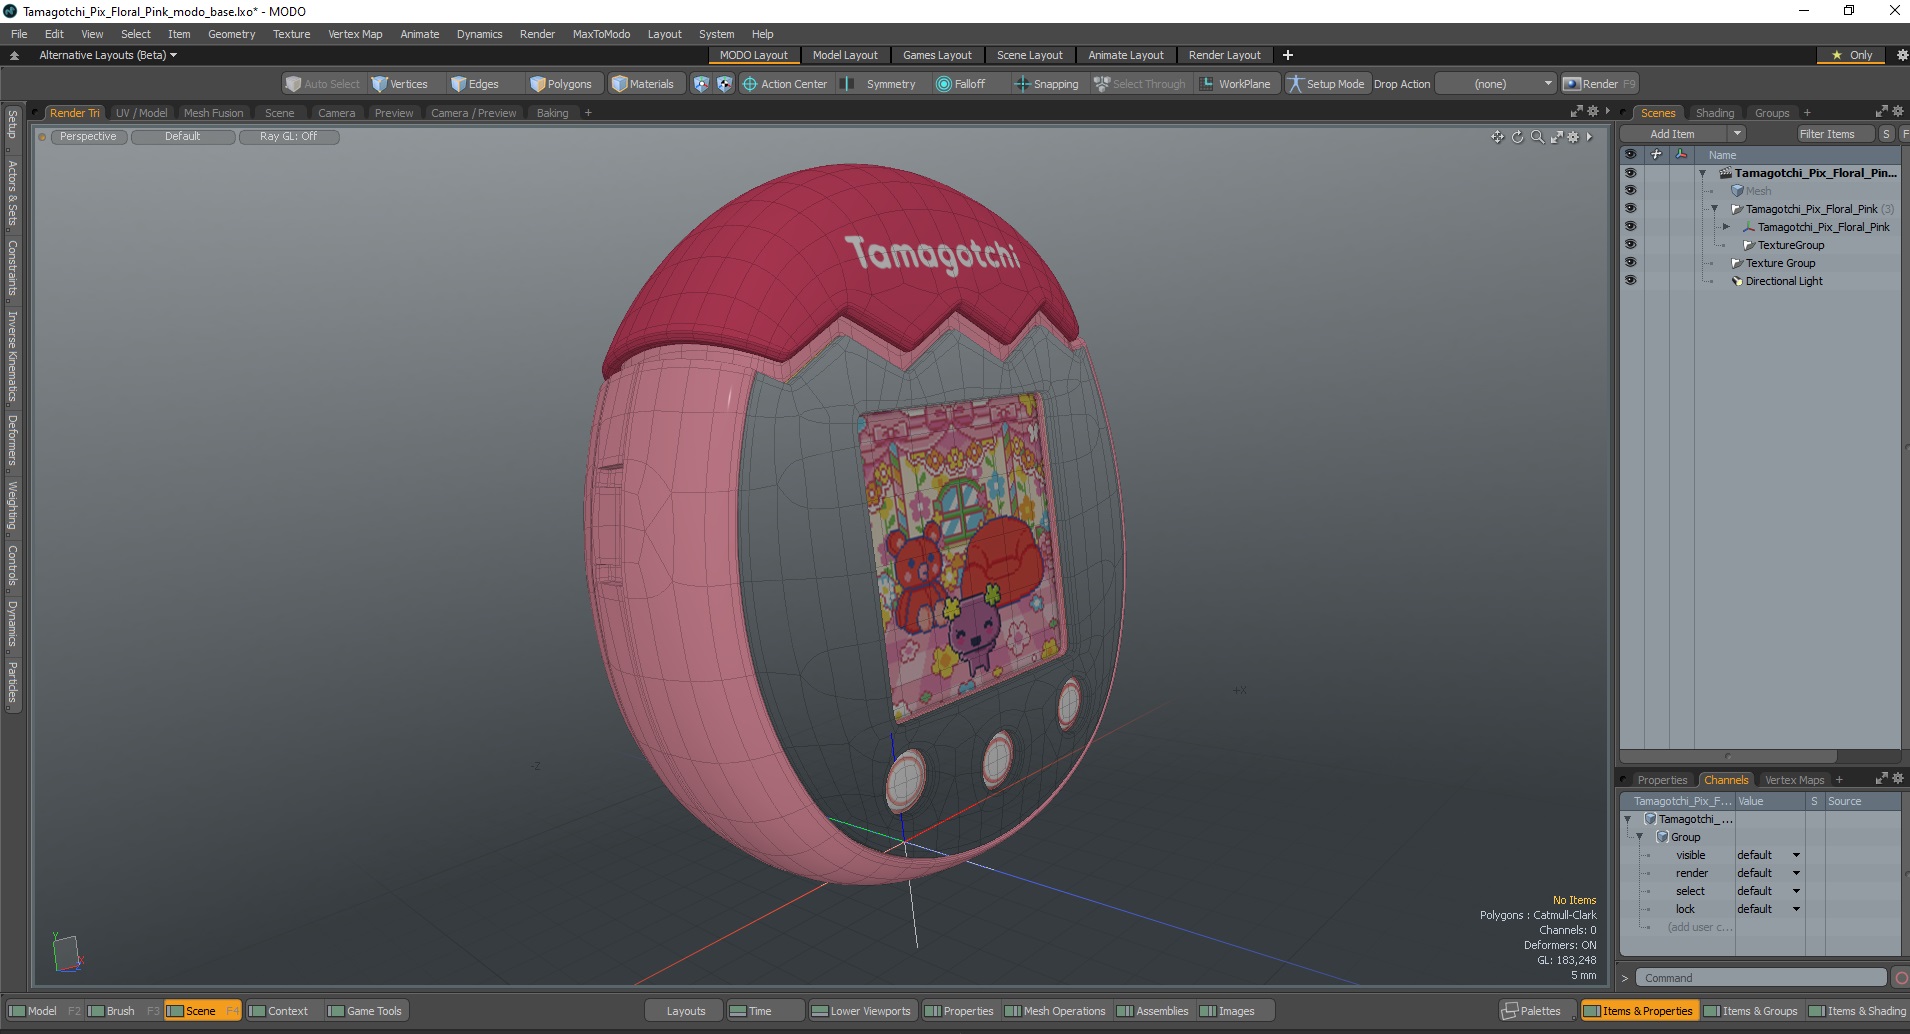Collapse Tamagotchi_Pix_Floral_Pink (3) group
The image size is (1910, 1034).
[1714, 209]
